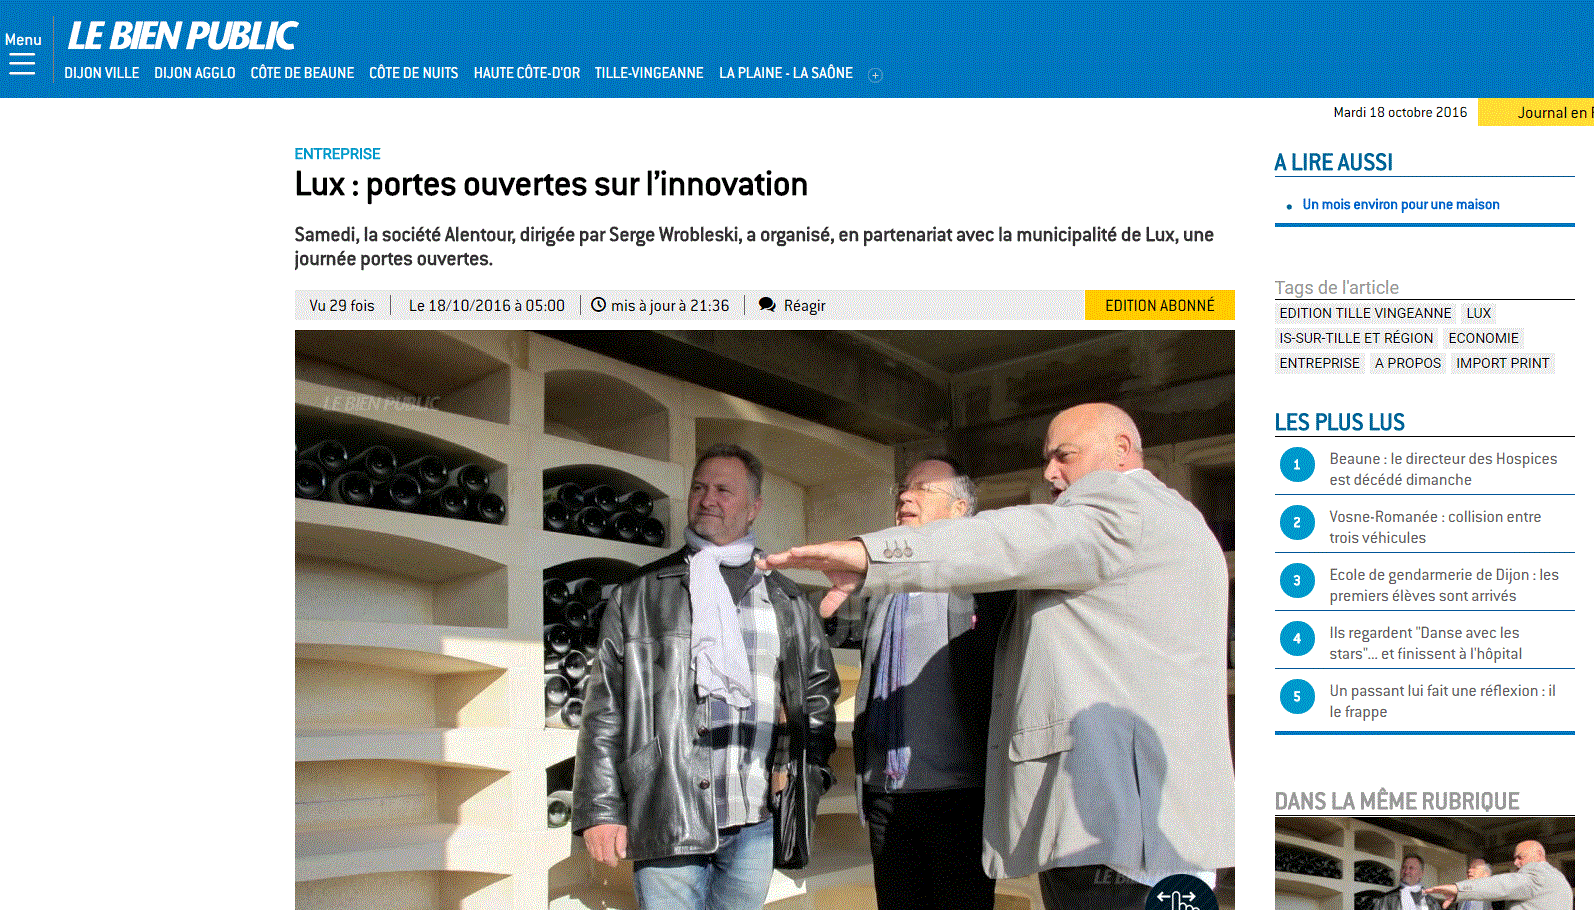The image size is (1594, 910).
Task: Open the CÔTE DE BEAUNE section
Action: pyautogui.click(x=302, y=73)
